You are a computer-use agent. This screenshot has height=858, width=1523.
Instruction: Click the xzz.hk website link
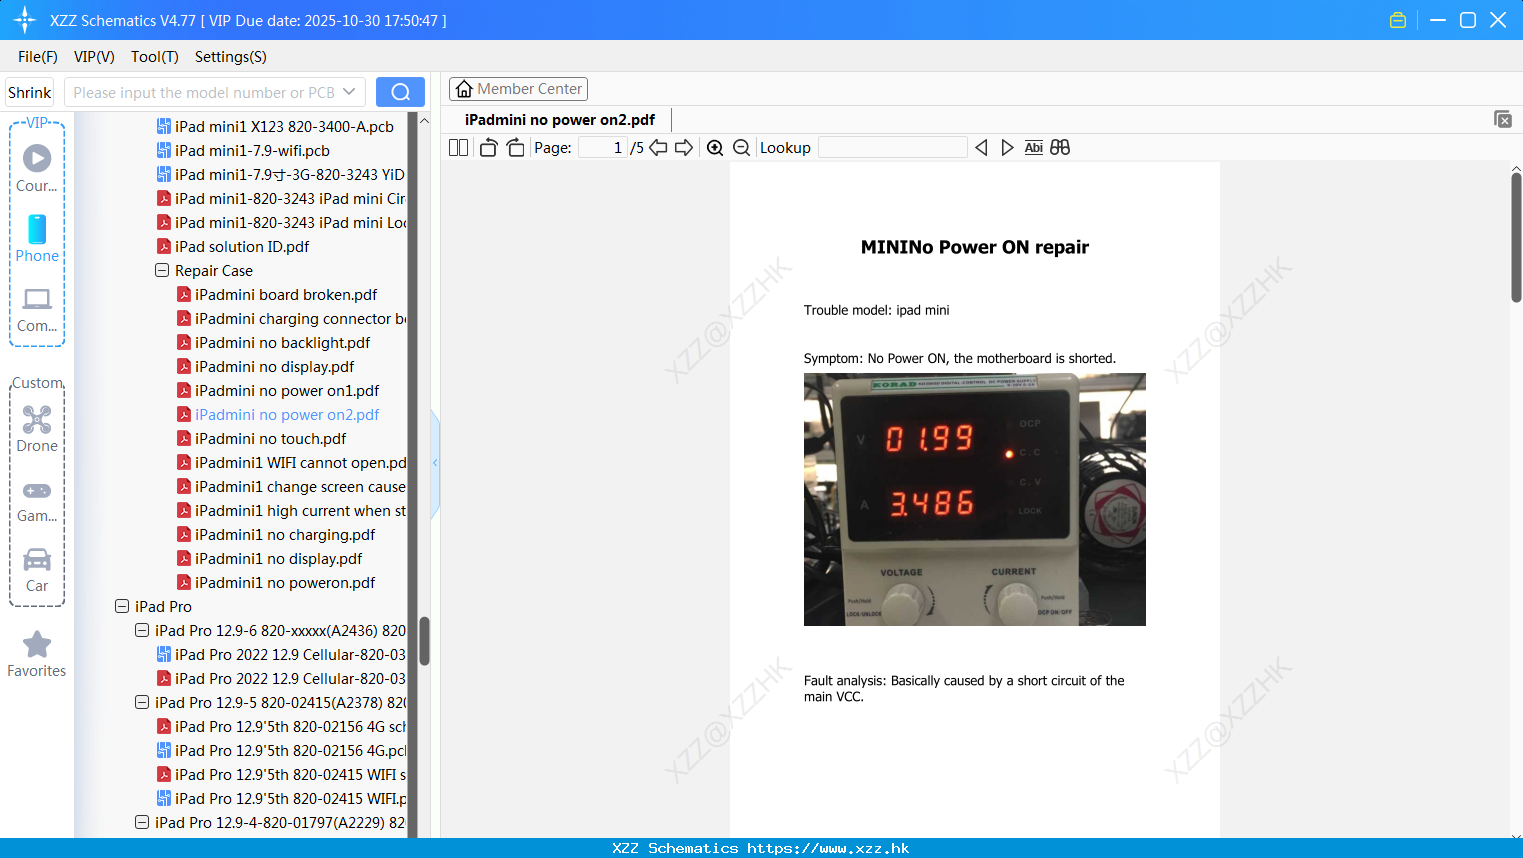pyautogui.click(x=828, y=848)
